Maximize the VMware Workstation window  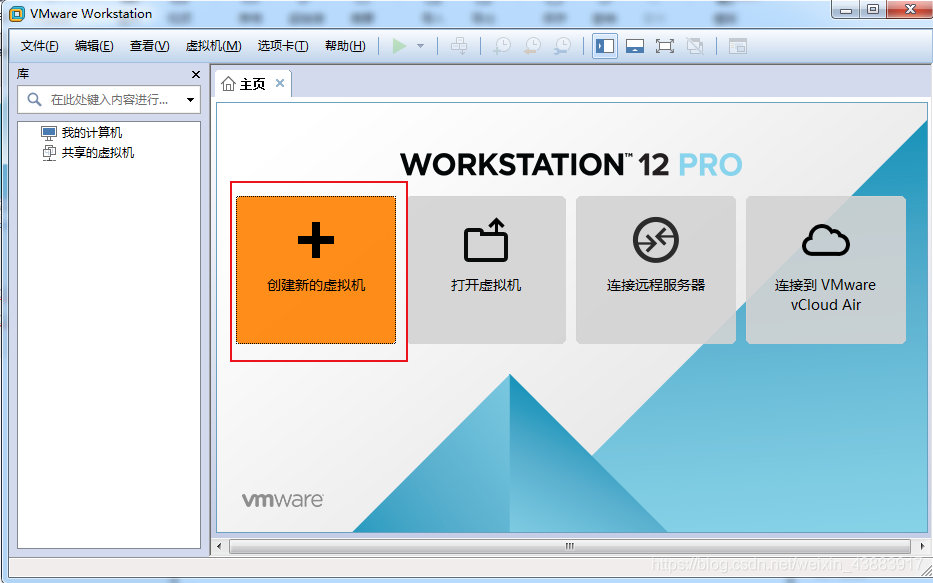tap(873, 10)
